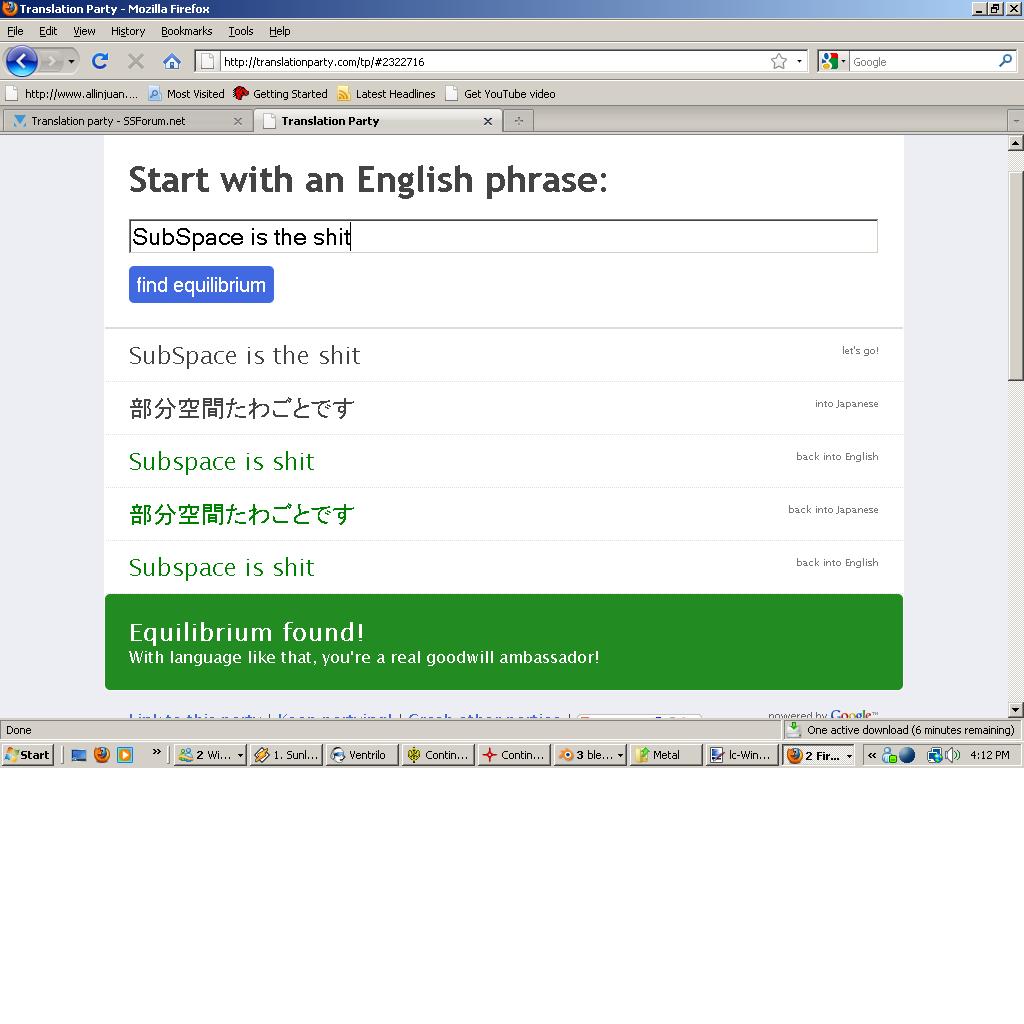This screenshot has height=1024, width=1024.
Task: Click the search magnifier icon
Action: (x=1005, y=61)
